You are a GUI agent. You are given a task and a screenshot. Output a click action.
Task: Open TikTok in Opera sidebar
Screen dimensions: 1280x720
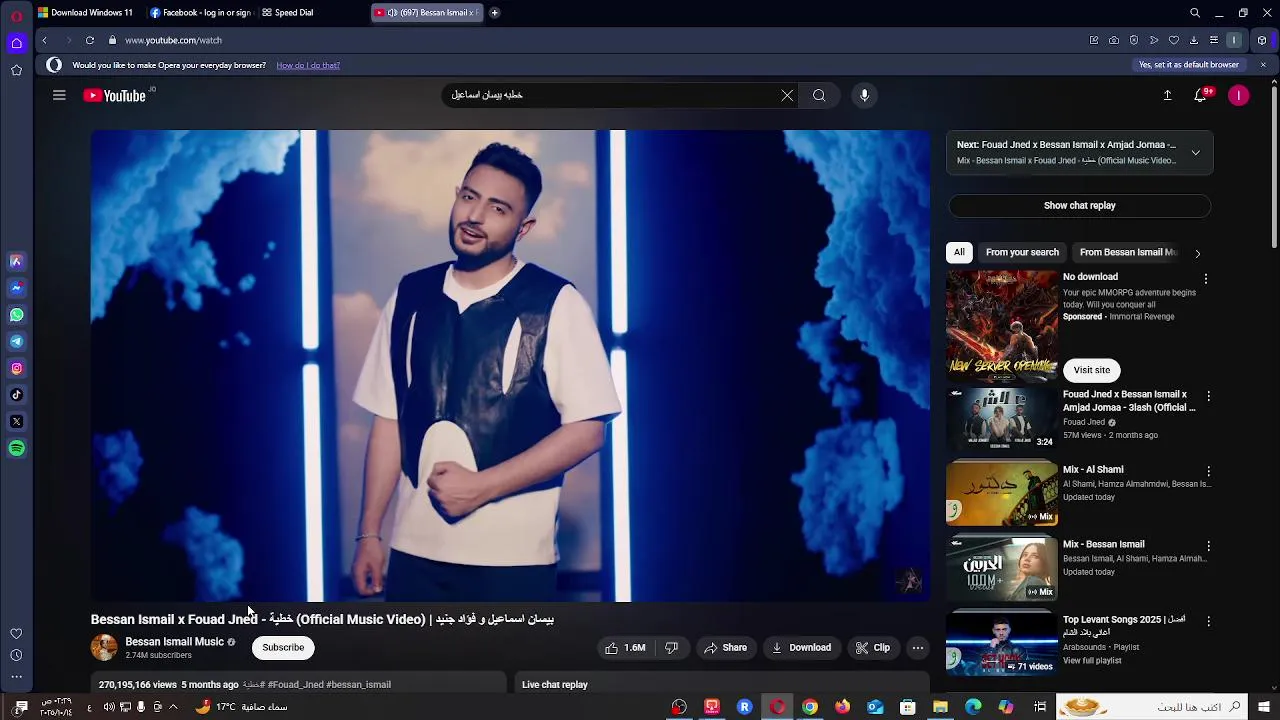(16, 395)
